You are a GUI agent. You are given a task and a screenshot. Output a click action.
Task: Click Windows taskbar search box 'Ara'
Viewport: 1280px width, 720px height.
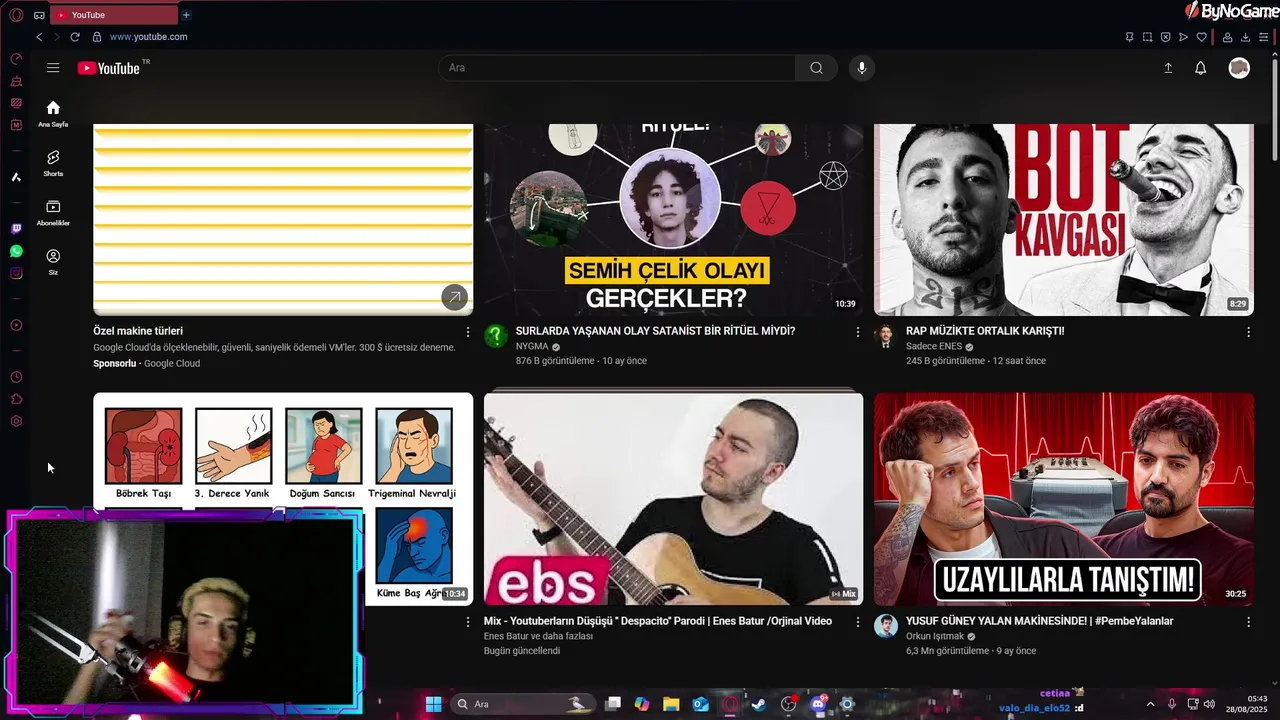click(x=521, y=704)
